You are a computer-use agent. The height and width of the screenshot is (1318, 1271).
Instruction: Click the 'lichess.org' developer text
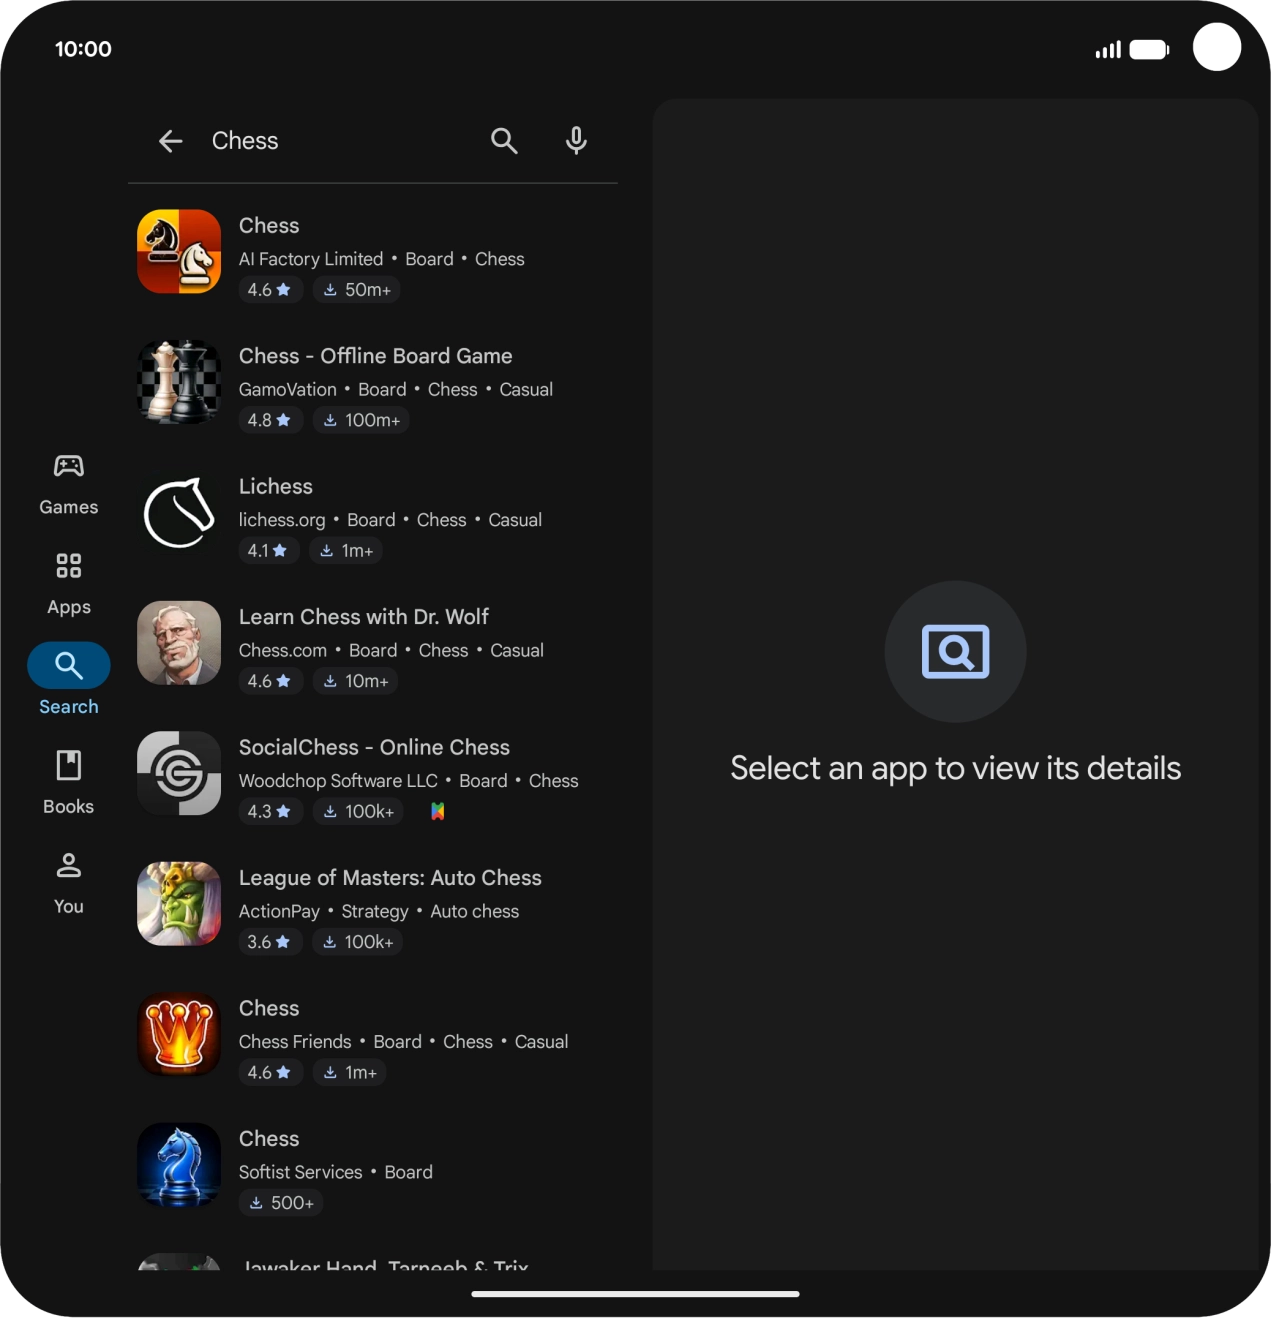point(282,520)
